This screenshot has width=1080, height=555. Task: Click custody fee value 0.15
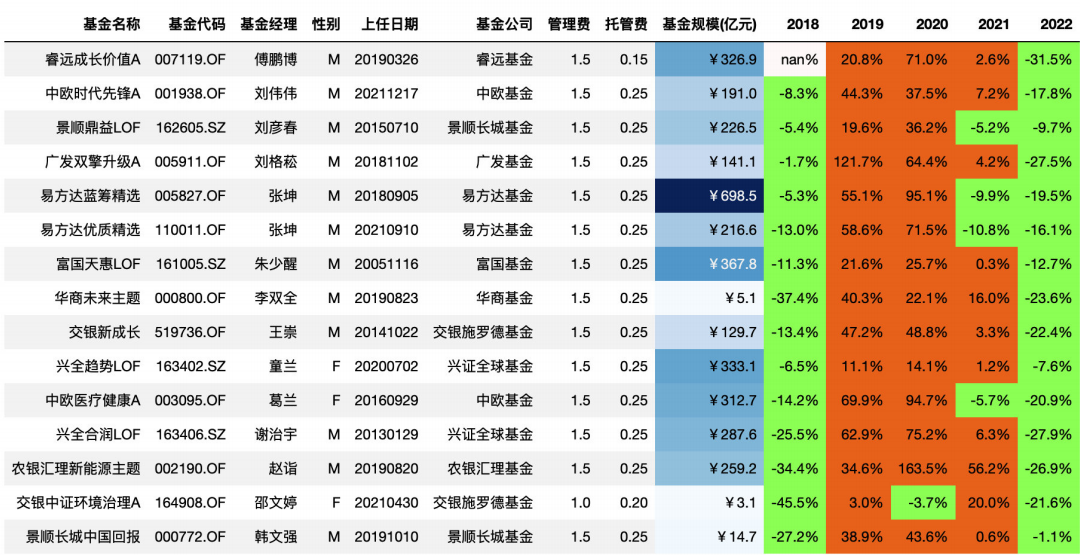[634, 60]
